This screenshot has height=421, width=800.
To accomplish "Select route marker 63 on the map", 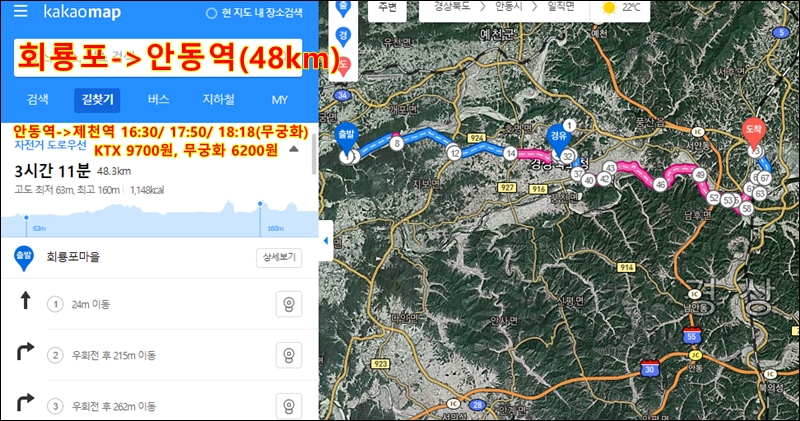I will point(760,193).
